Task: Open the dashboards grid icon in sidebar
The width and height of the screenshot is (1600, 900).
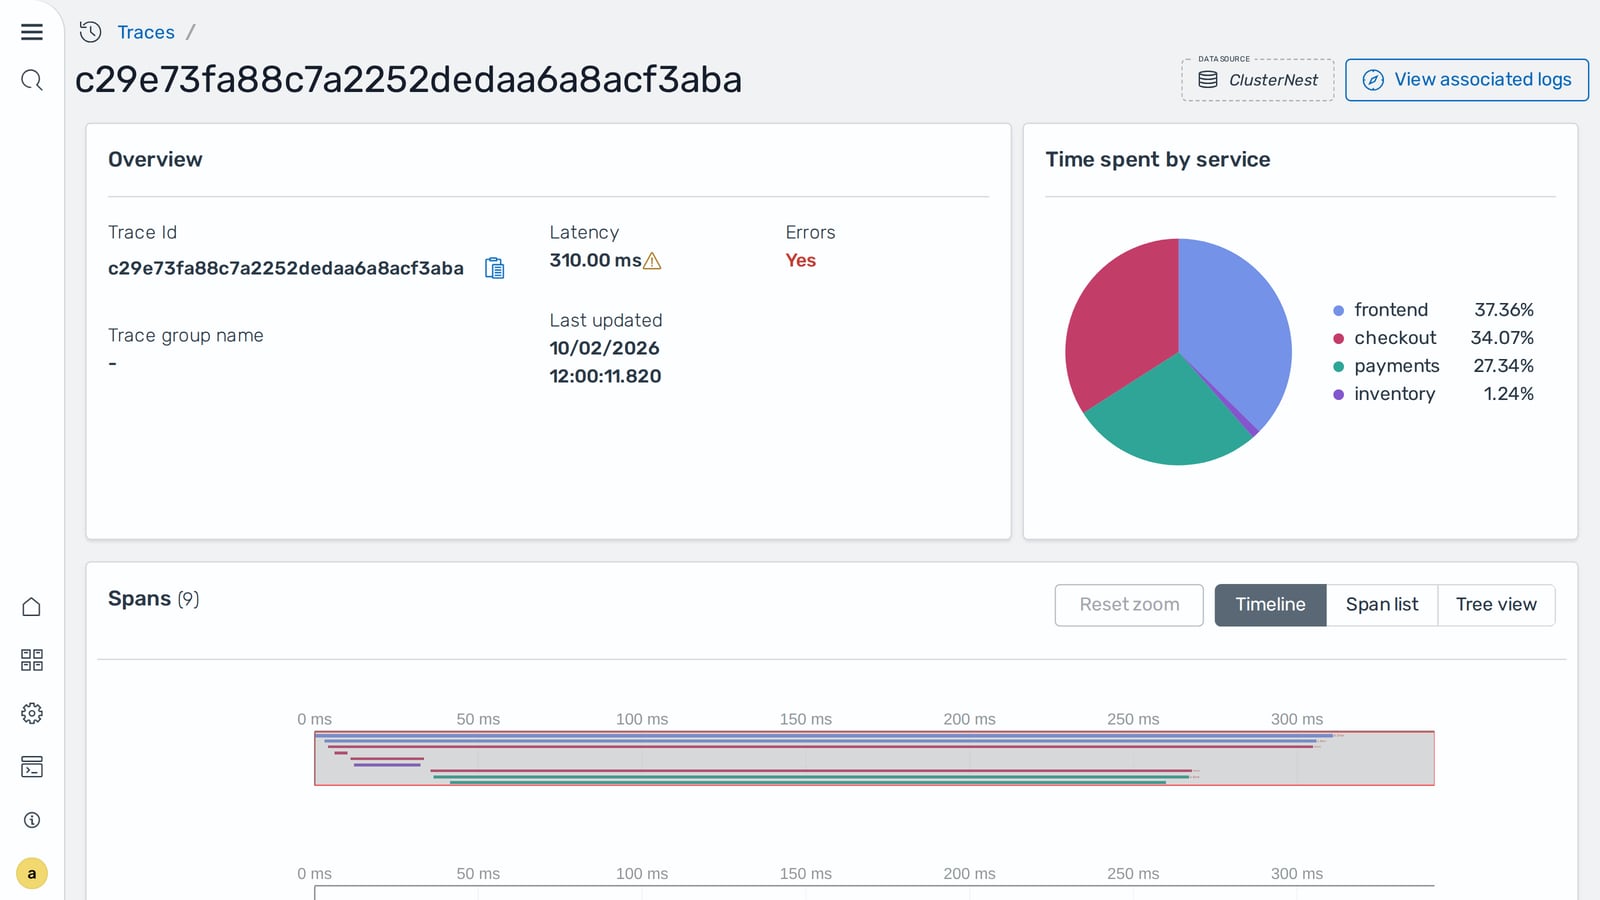Action: (x=32, y=660)
